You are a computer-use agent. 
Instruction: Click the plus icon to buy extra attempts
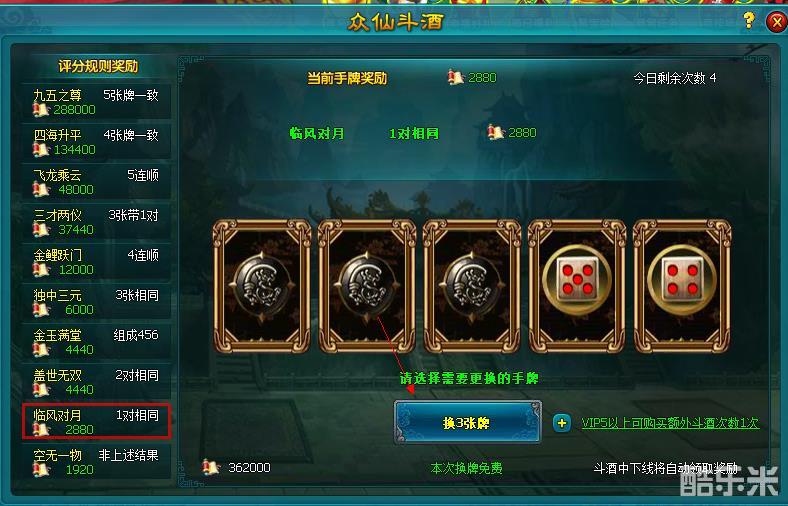pyautogui.click(x=561, y=423)
